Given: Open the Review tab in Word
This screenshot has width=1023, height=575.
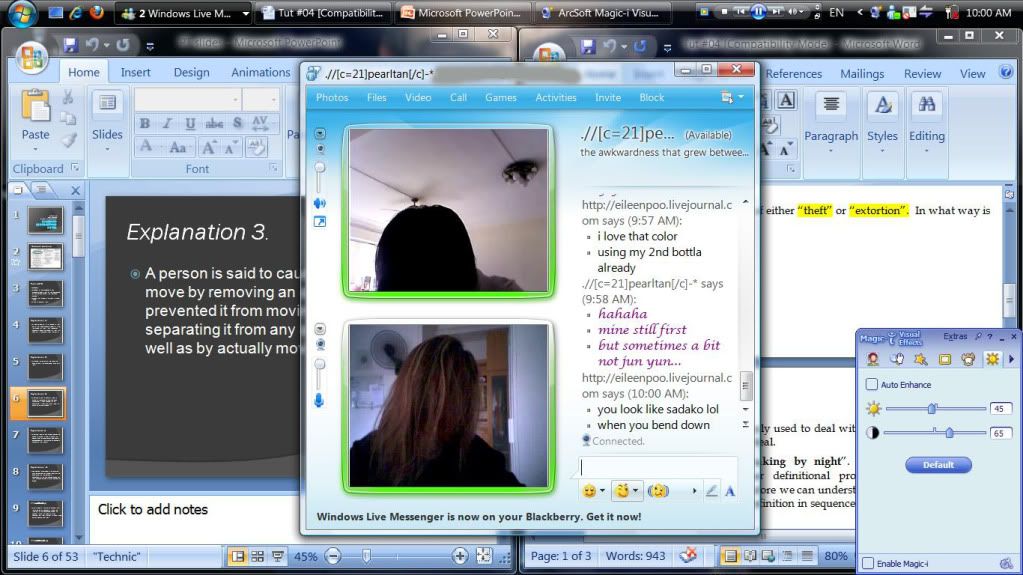Looking at the screenshot, I should click(x=922, y=74).
